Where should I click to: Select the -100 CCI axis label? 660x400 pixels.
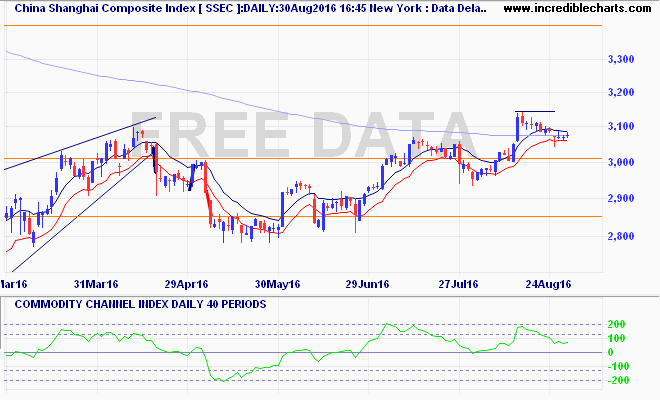618,366
